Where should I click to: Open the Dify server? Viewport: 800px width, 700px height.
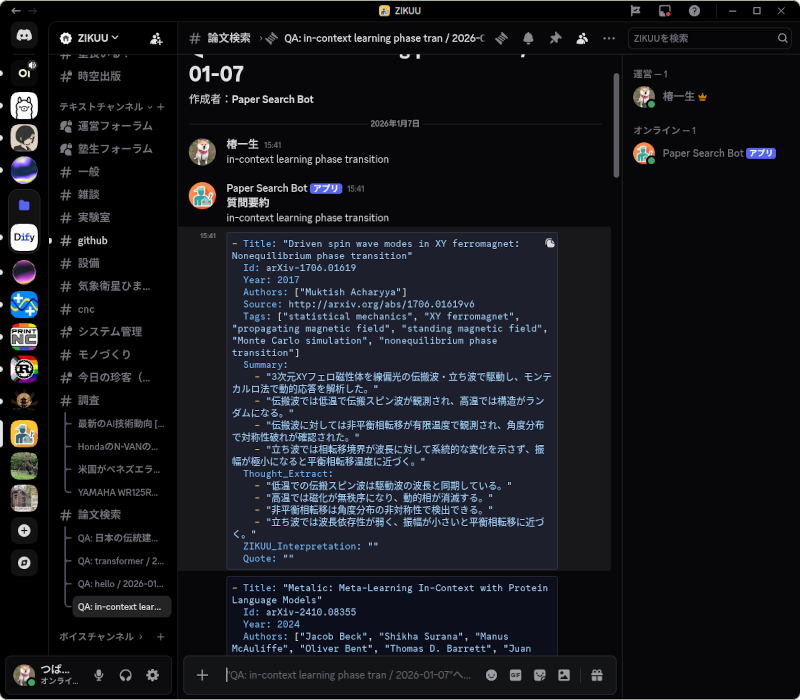pyautogui.click(x=24, y=237)
